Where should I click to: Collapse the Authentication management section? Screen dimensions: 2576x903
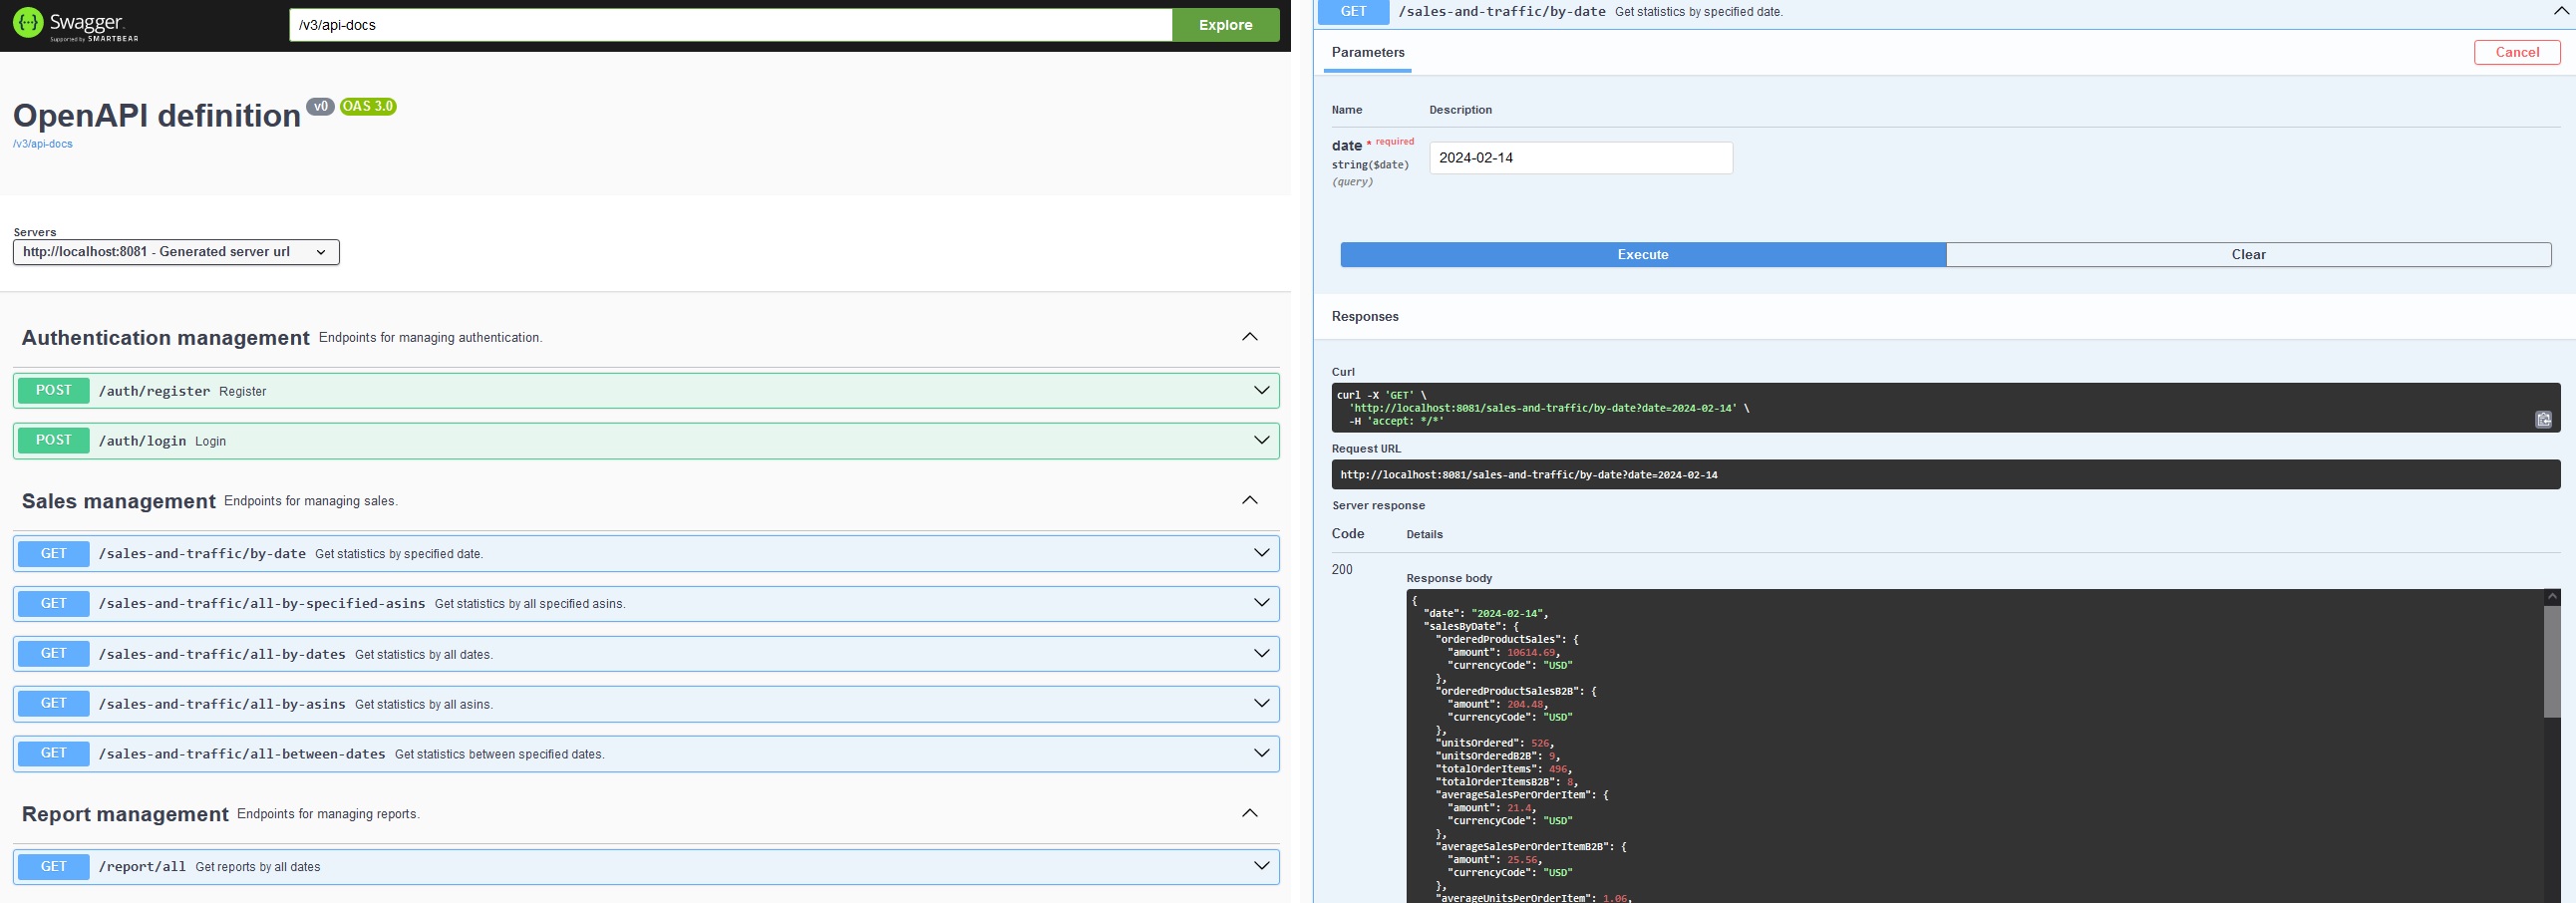click(x=1250, y=337)
